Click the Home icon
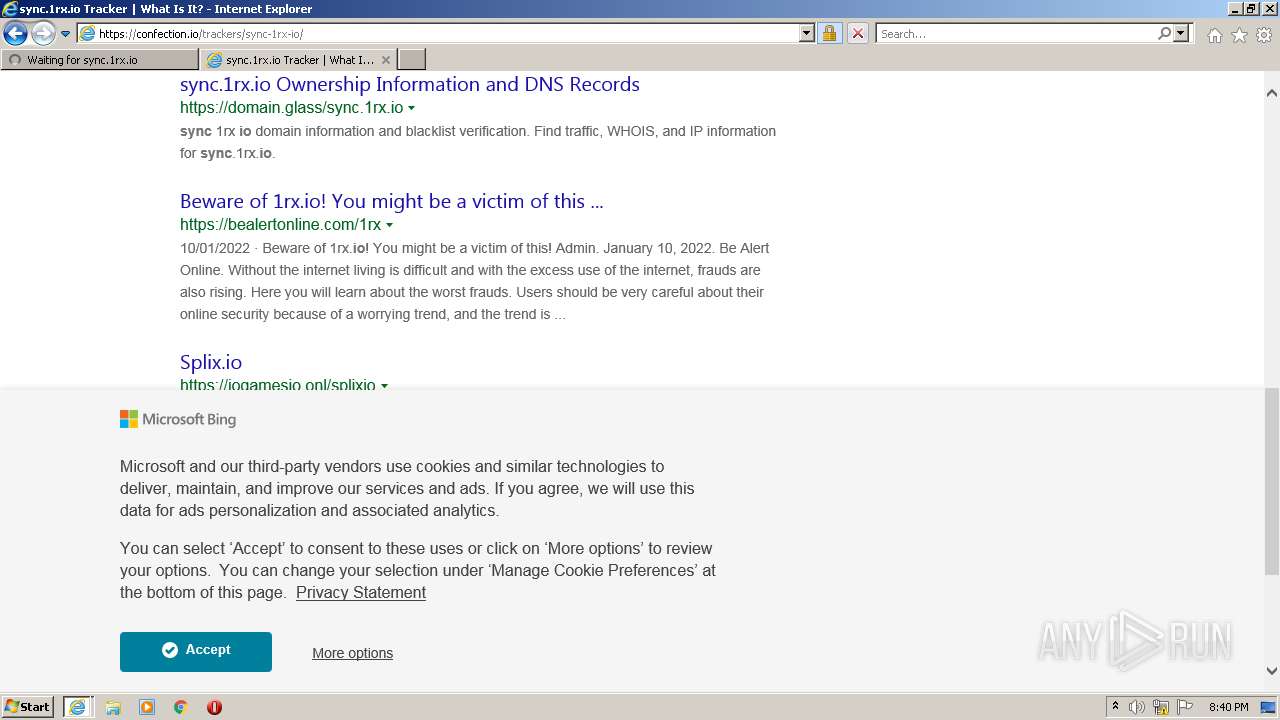The image size is (1280, 720). point(1214,35)
